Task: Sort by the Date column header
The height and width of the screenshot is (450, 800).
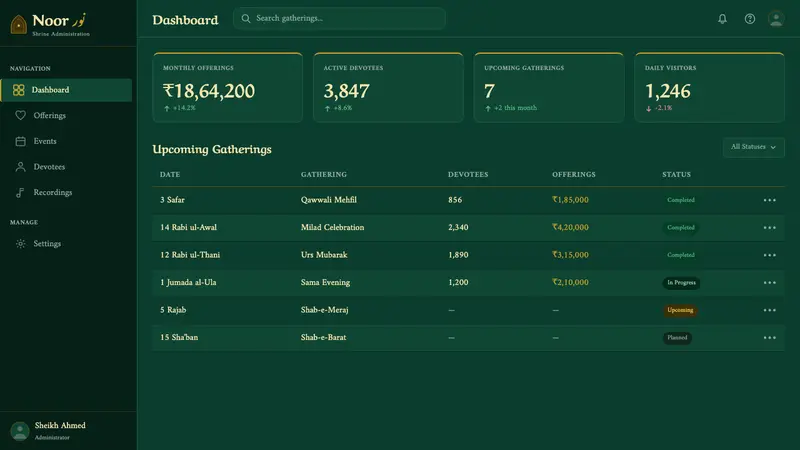Action: tap(170, 174)
